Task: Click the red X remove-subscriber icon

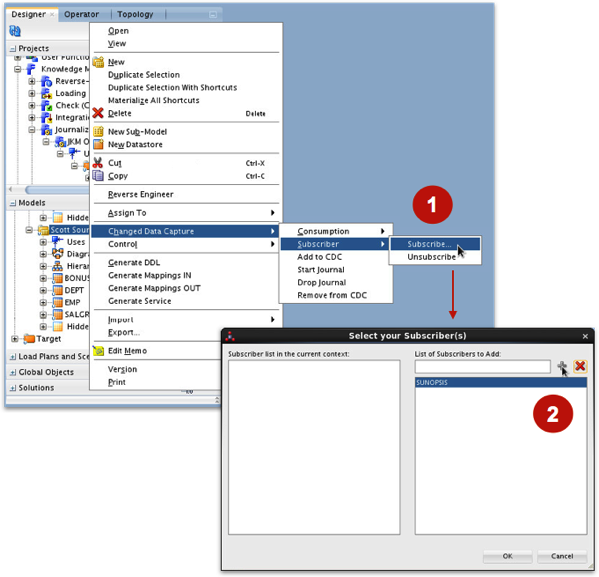Action: (x=580, y=366)
